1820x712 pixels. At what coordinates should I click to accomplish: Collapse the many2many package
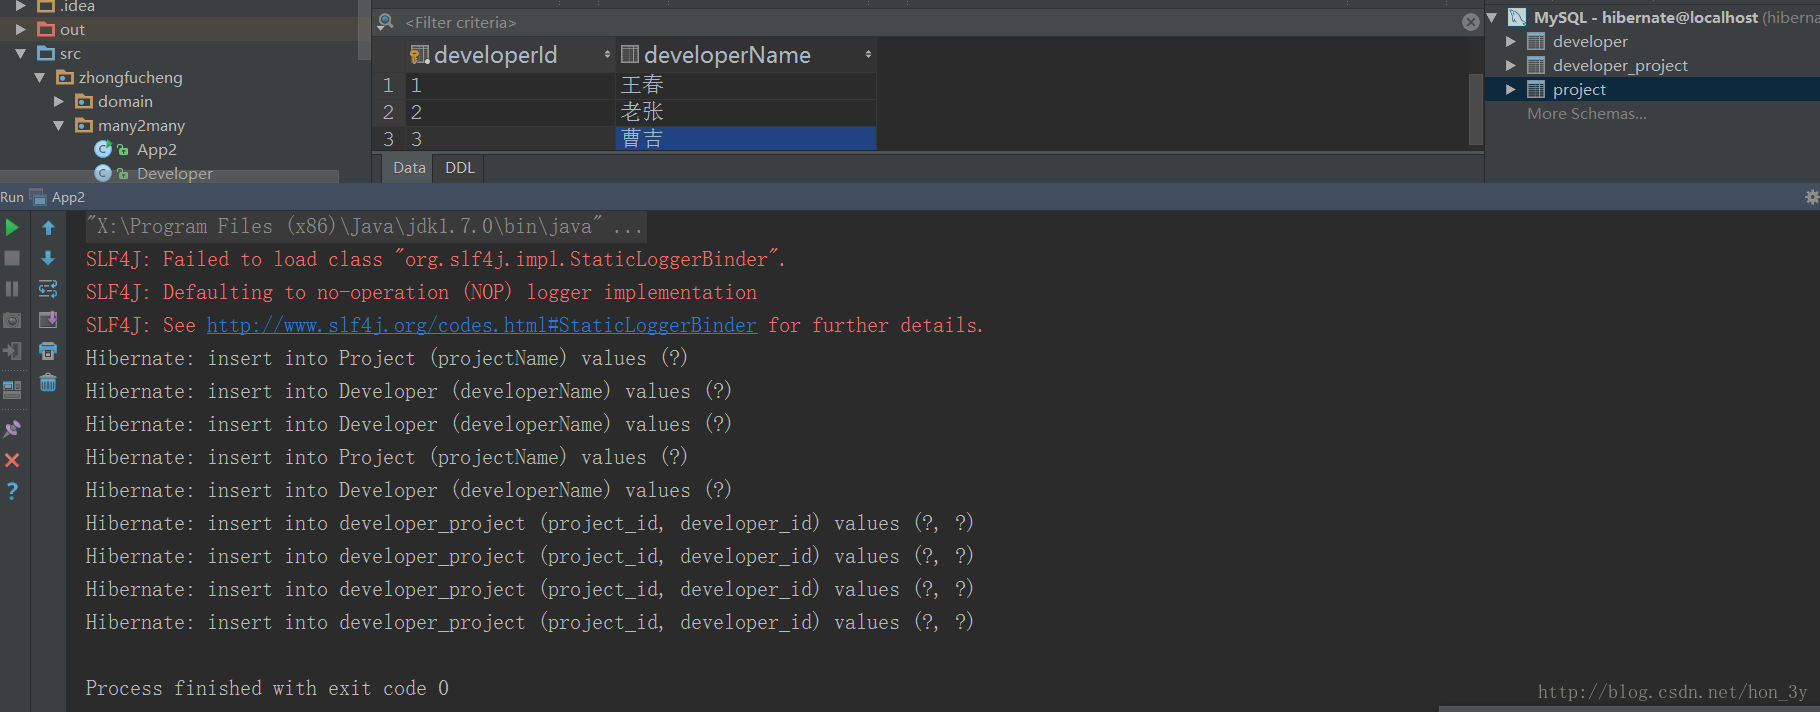[58, 125]
